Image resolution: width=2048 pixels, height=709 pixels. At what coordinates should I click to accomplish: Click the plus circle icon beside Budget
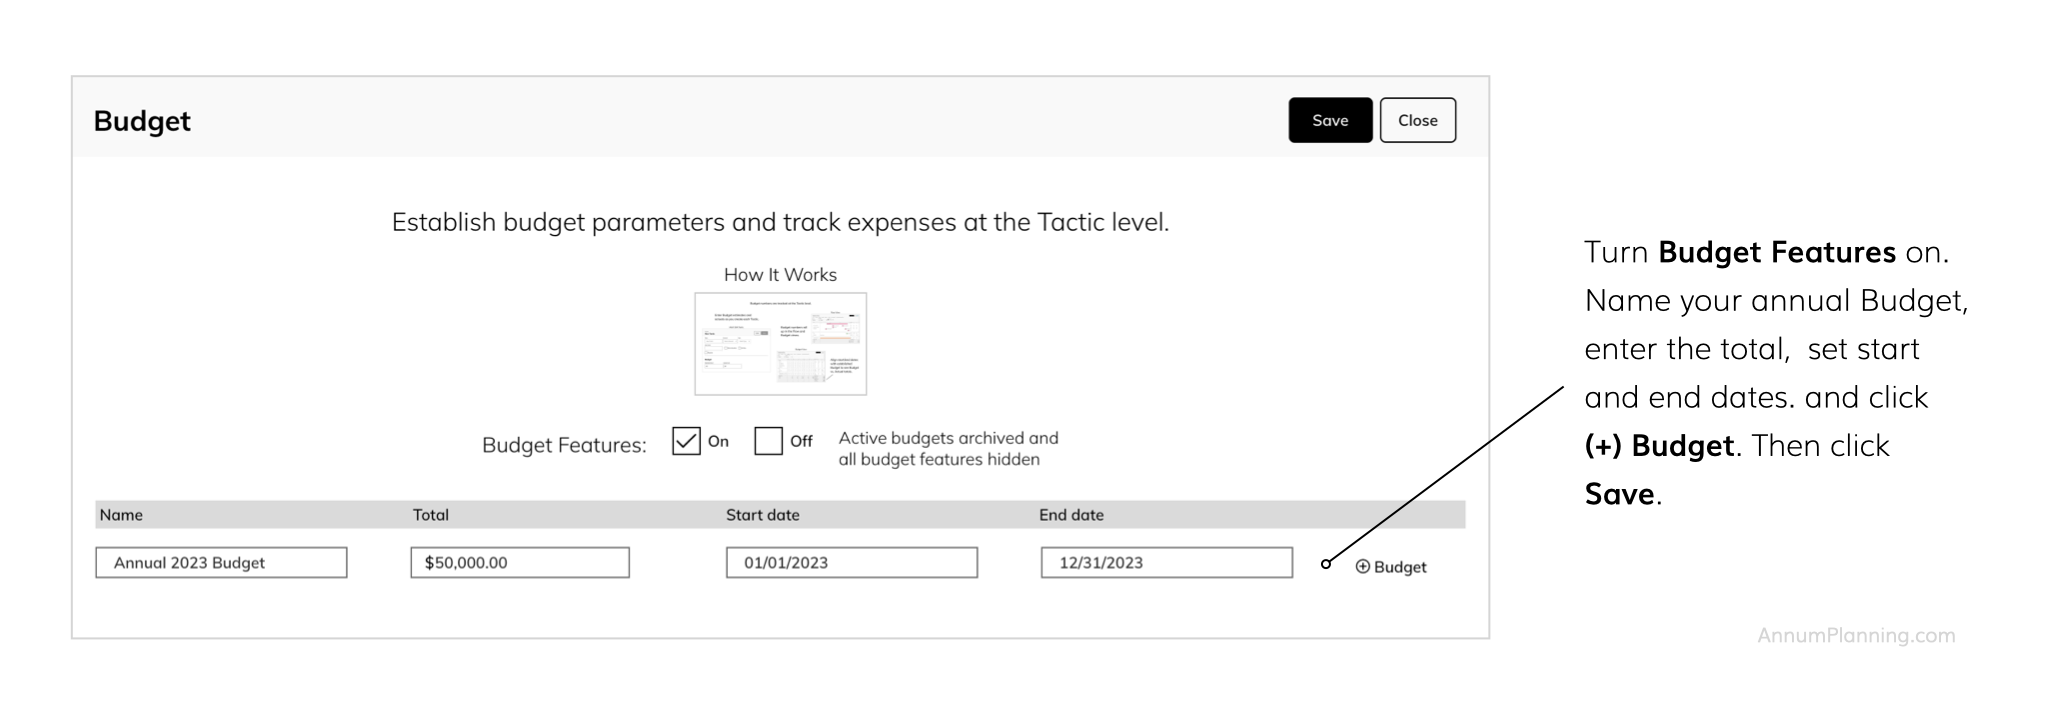pyautogui.click(x=1362, y=567)
